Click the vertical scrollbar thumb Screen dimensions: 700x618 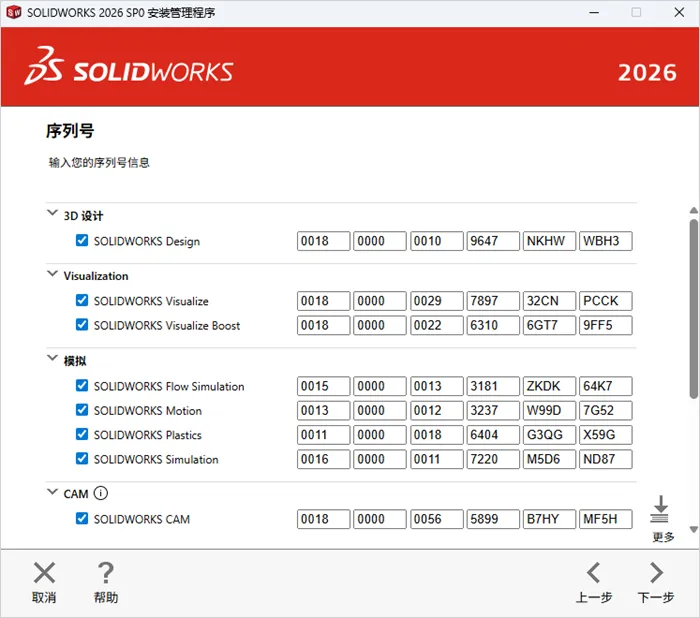coord(693,308)
